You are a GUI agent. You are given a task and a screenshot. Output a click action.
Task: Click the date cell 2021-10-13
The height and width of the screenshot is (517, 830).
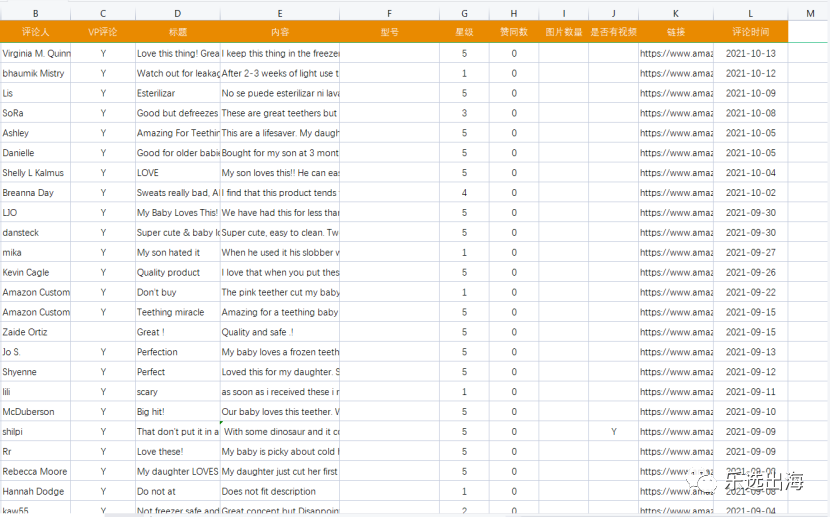pos(750,53)
